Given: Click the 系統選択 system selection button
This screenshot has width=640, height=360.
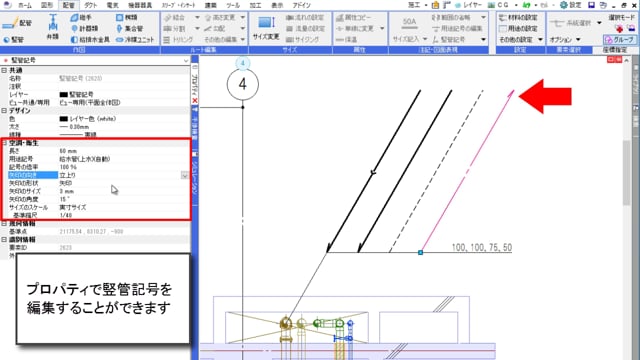Looking at the screenshot, I should (571, 23).
